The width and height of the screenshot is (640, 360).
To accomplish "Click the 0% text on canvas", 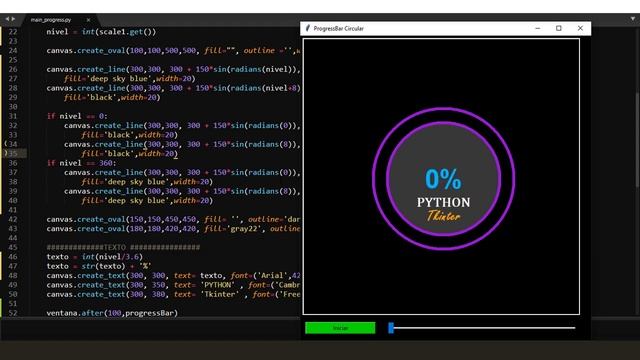I will click(443, 179).
